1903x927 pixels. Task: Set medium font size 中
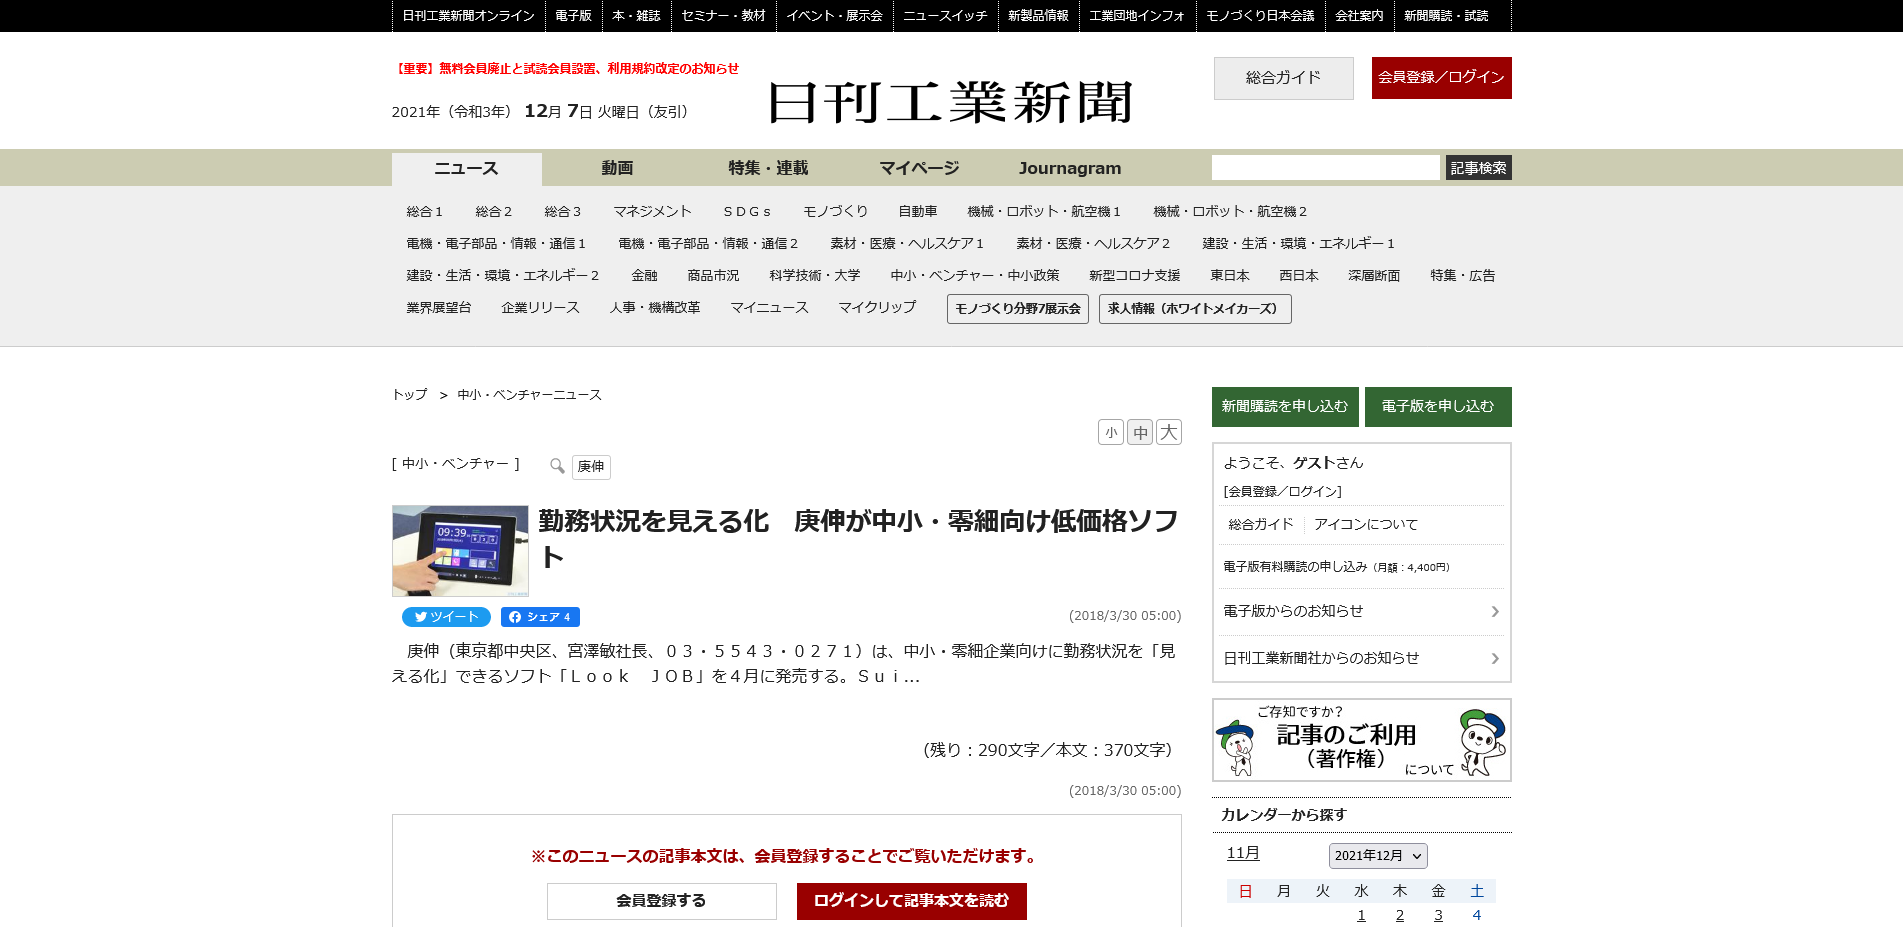tap(1140, 432)
